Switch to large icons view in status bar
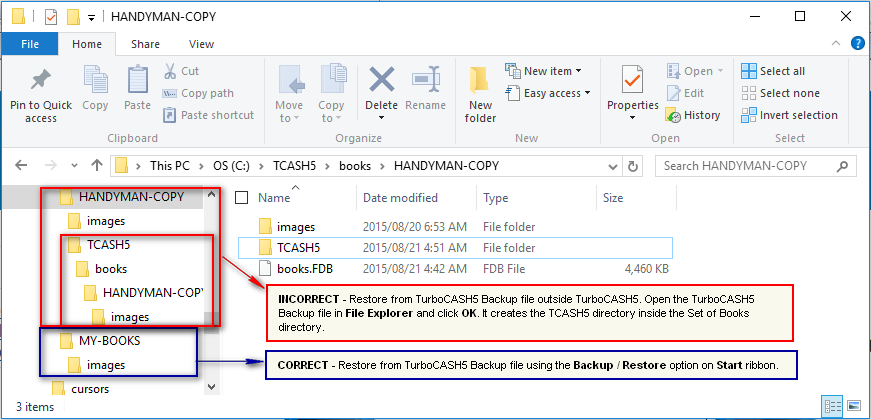Image resolution: width=871 pixels, height=420 pixels. coord(853,407)
